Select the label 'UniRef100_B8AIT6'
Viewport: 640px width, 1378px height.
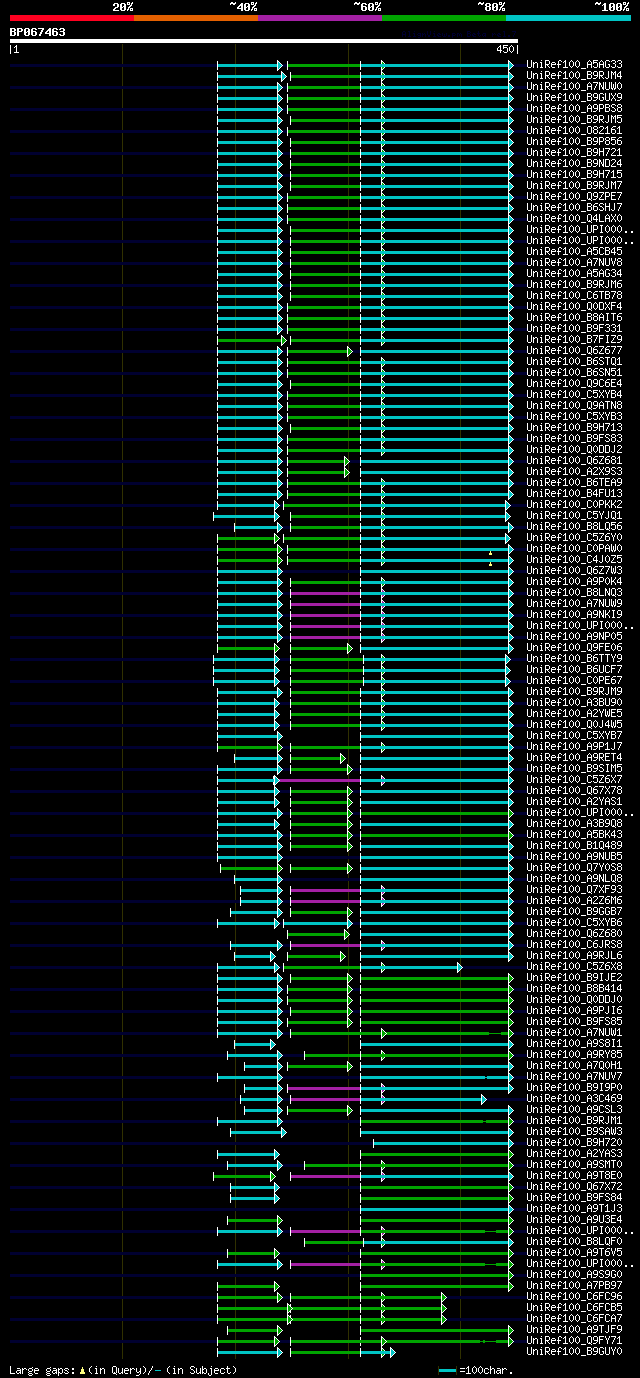point(574,317)
